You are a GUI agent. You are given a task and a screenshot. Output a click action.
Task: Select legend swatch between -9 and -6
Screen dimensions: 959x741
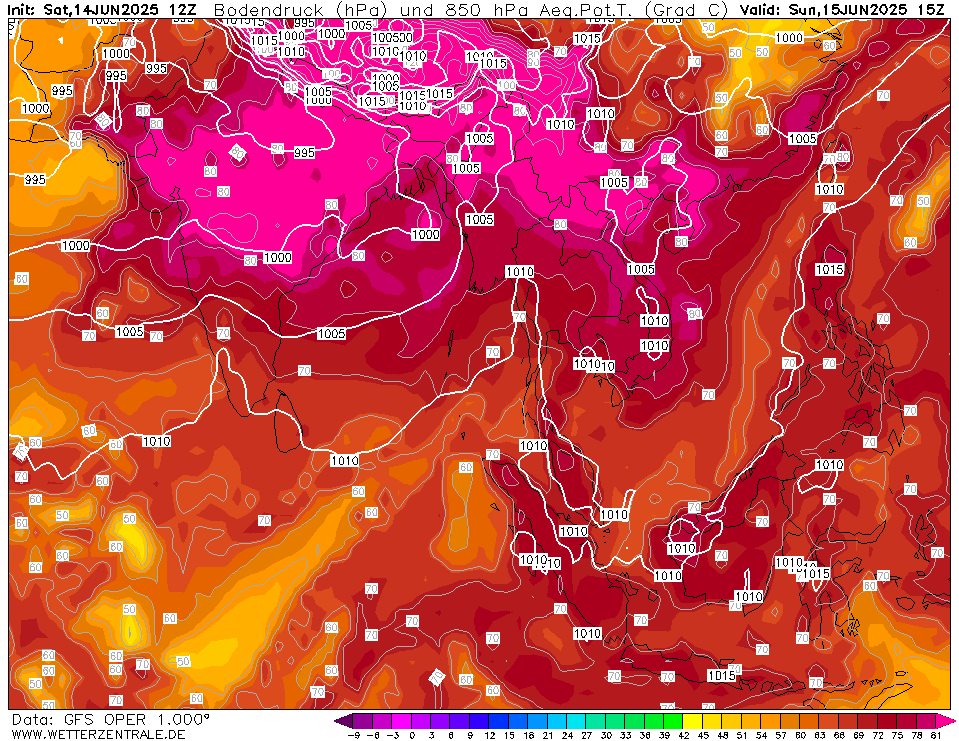click(x=363, y=721)
